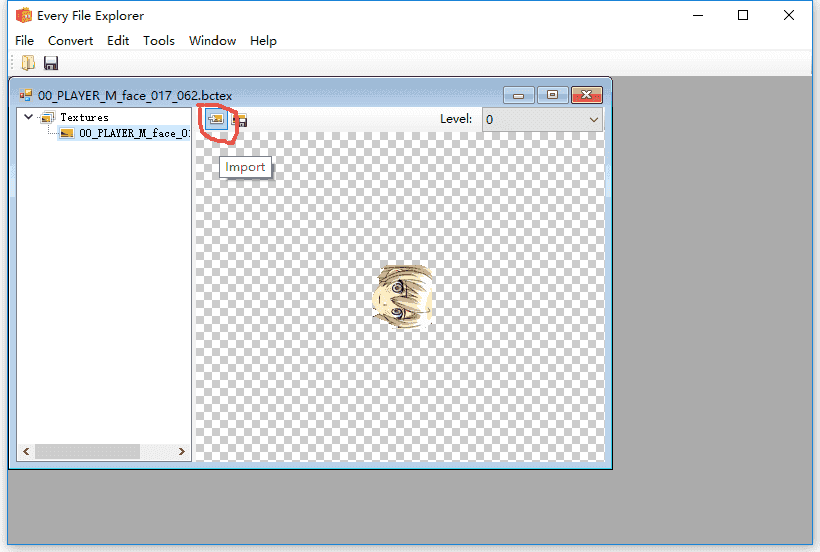Screen dimensions: 820x552
Task: Open the Help menu
Action: (263, 41)
